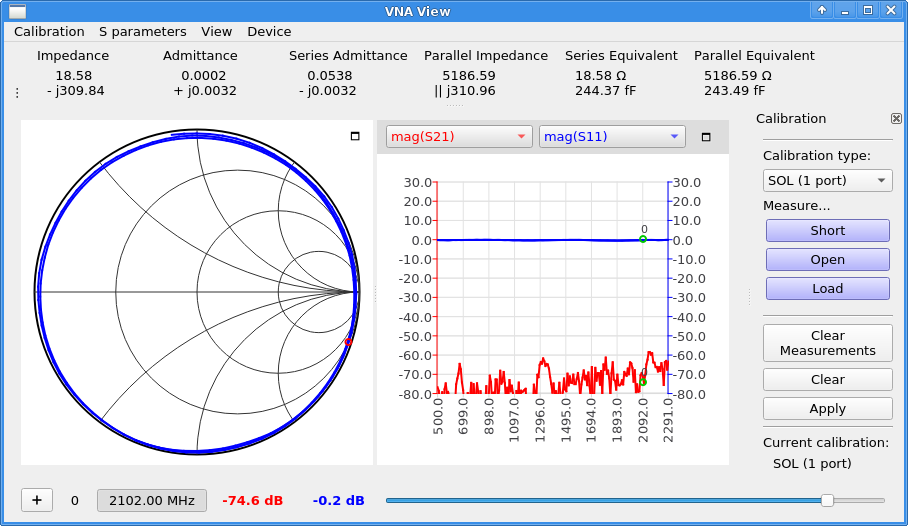Select the Parallel Impedance value 5186.59
The height and width of the screenshot is (526, 908).
(x=468, y=76)
